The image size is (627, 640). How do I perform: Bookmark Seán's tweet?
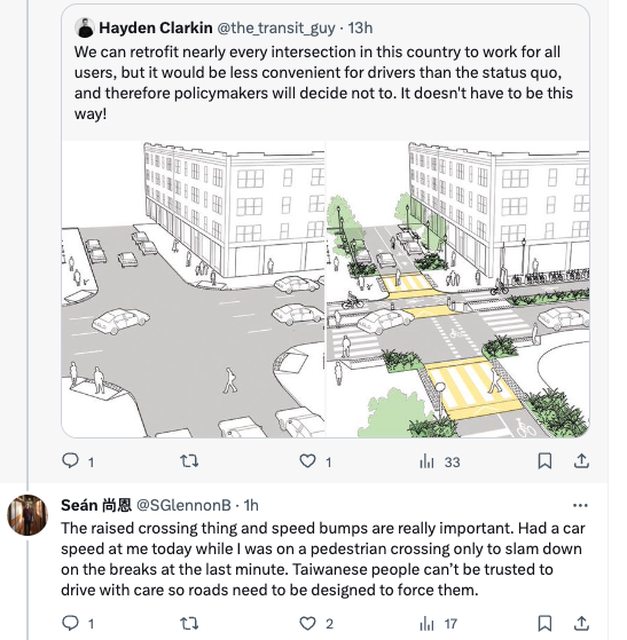coord(545,623)
